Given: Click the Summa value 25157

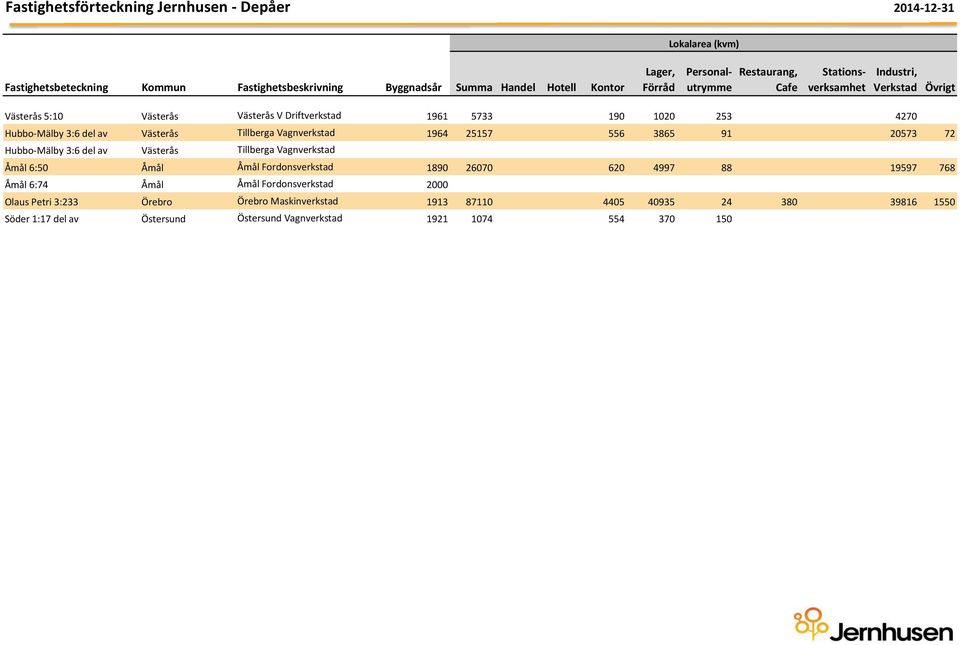Looking at the screenshot, I should point(479,133).
